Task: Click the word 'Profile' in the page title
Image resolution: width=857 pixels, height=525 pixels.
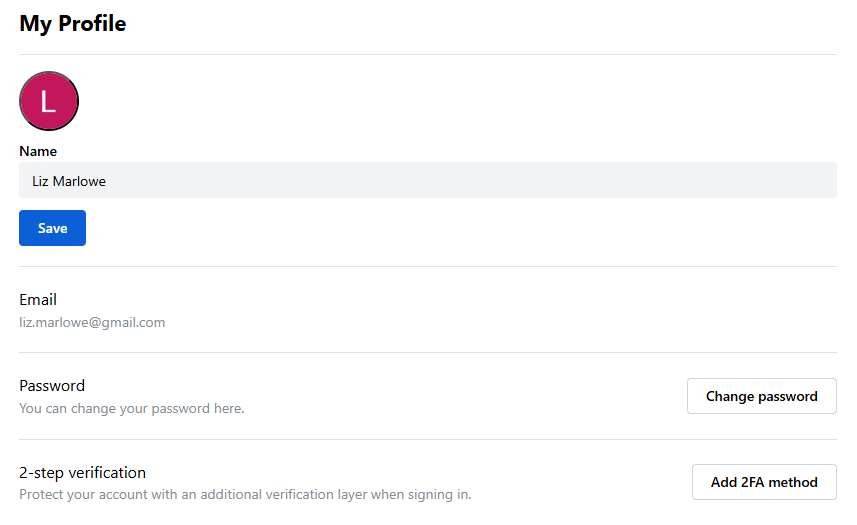Action: pyautogui.click(x=91, y=23)
